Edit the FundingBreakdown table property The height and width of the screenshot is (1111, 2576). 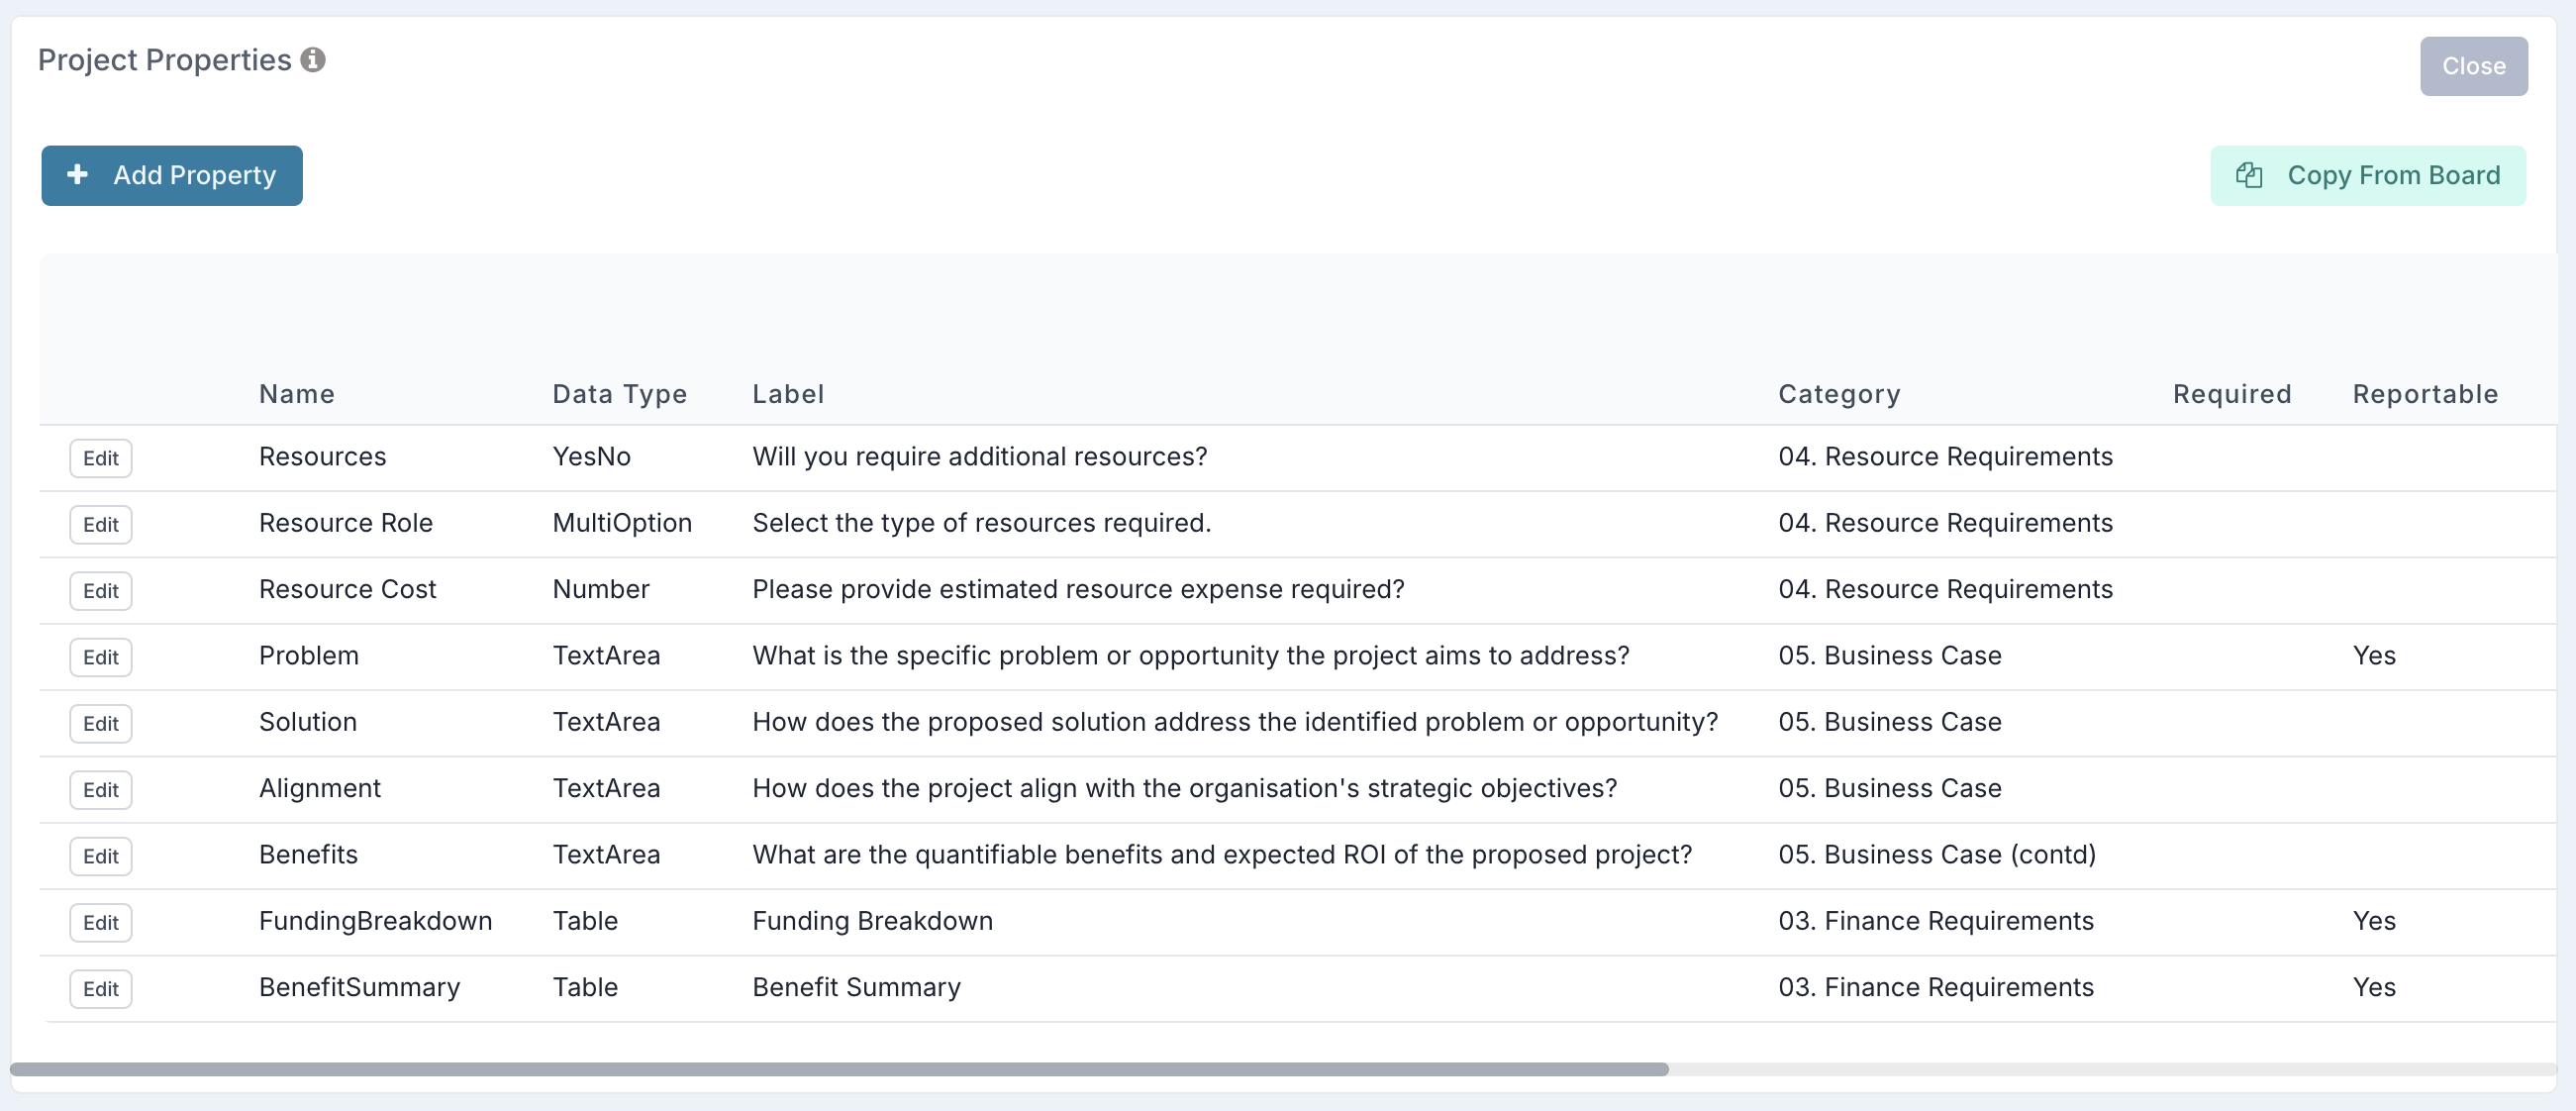pos(101,922)
